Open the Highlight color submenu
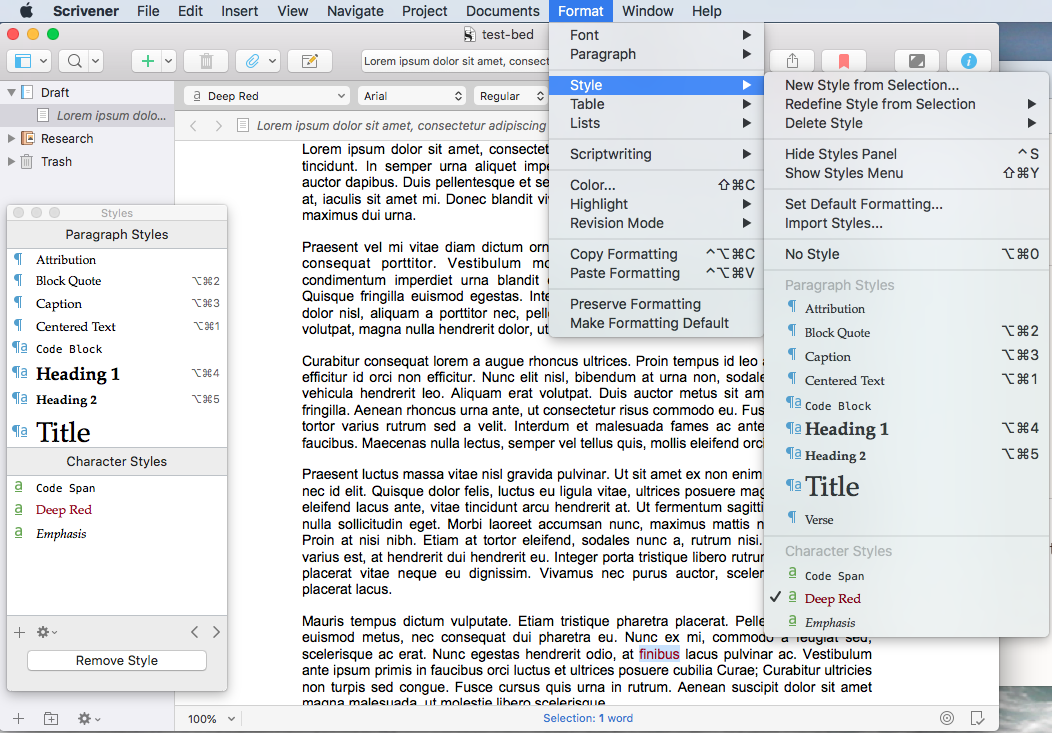The width and height of the screenshot is (1052, 733). click(x=656, y=204)
